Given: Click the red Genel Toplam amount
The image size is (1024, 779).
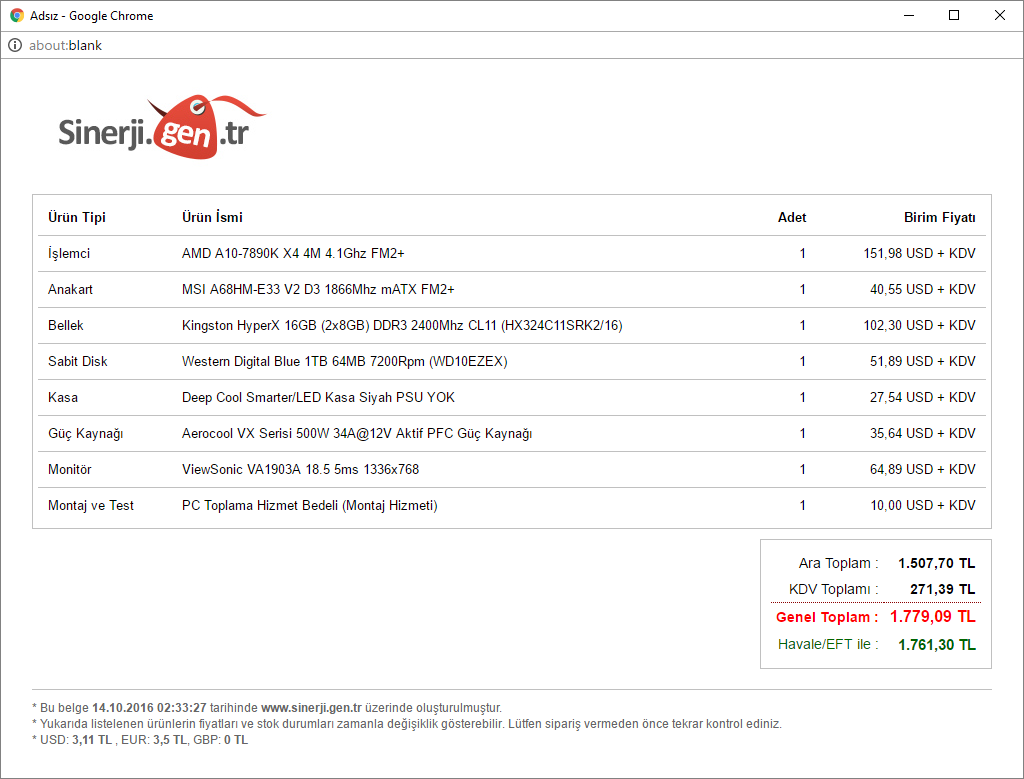Looking at the screenshot, I should [932, 617].
